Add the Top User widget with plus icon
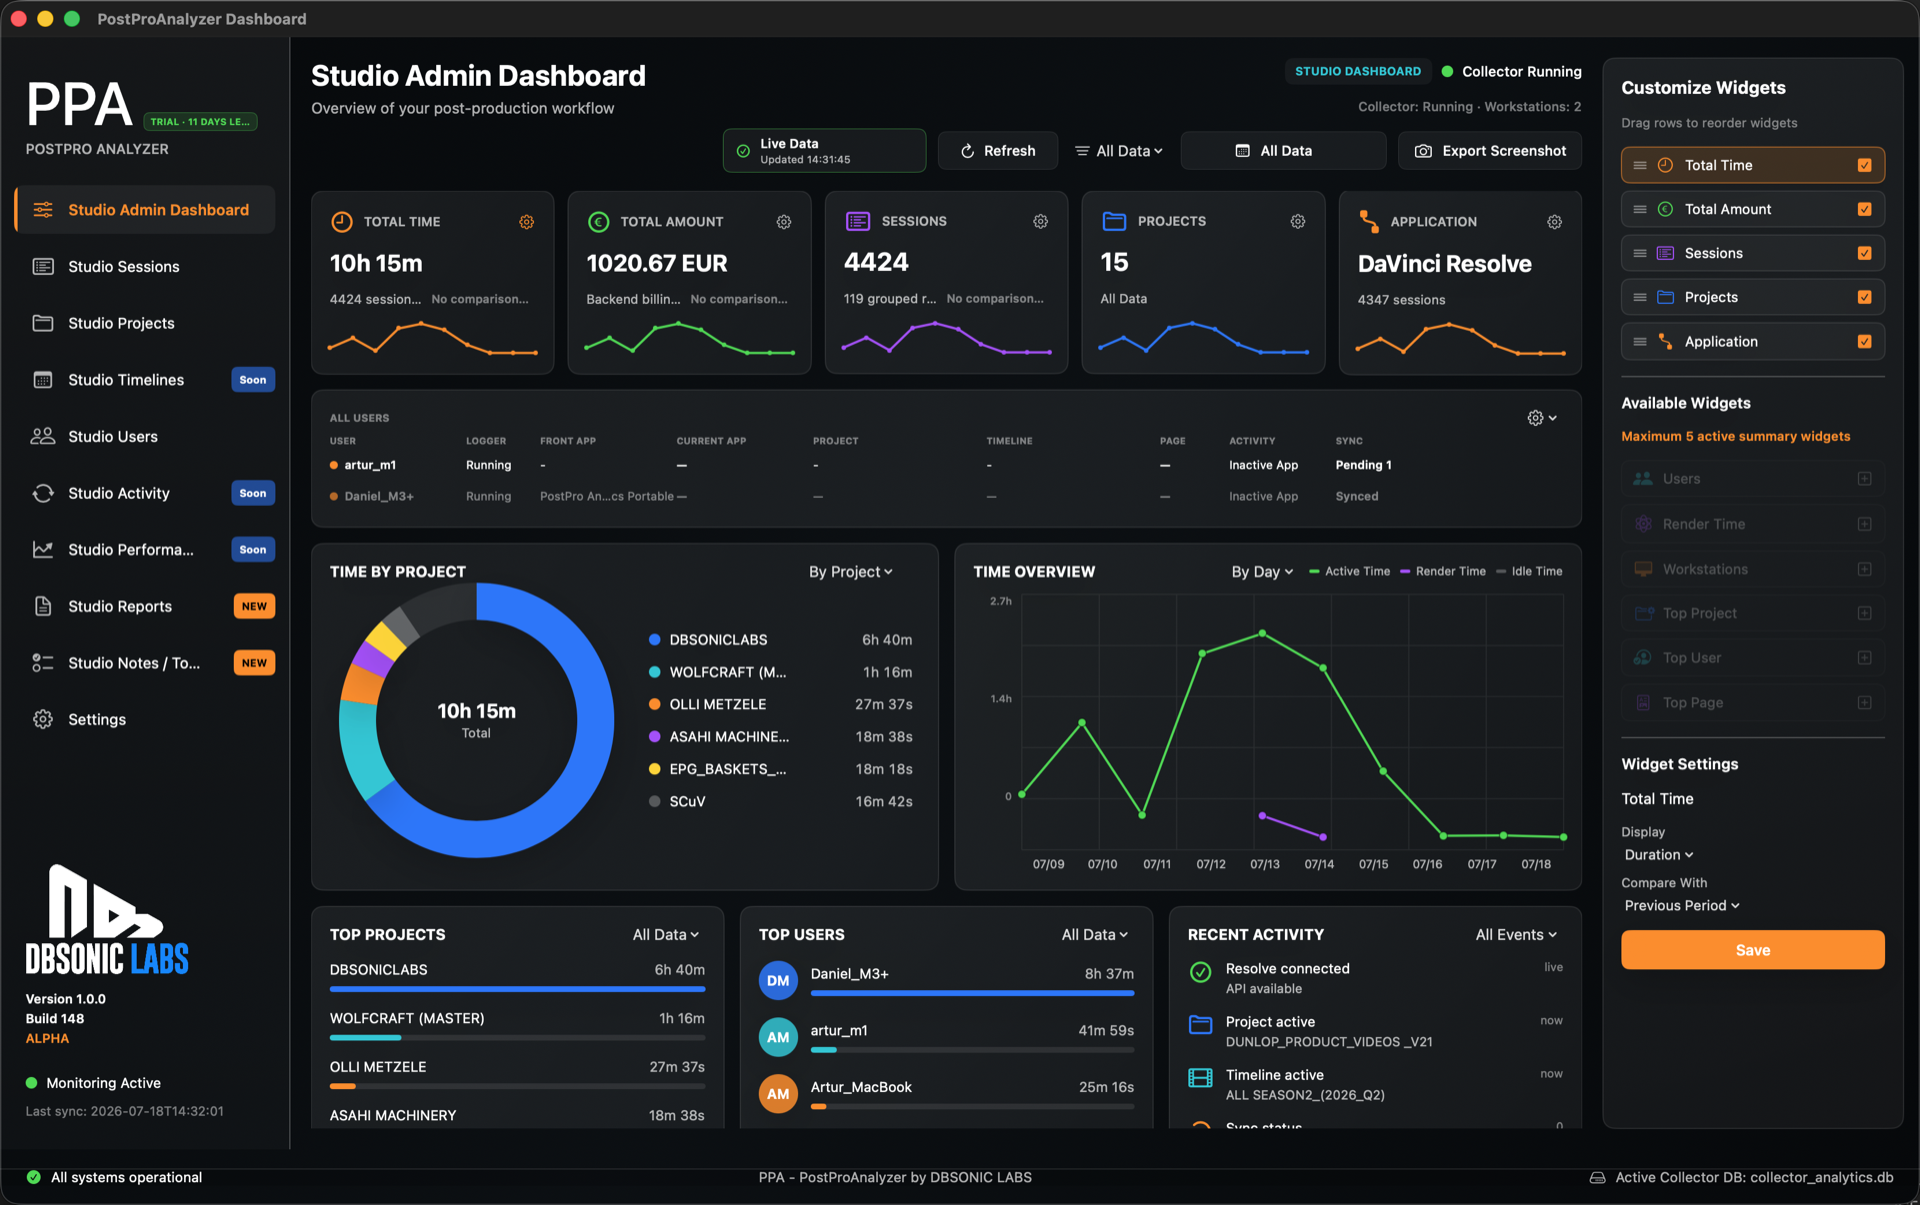Viewport: 1920px width, 1205px height. 1864,658
